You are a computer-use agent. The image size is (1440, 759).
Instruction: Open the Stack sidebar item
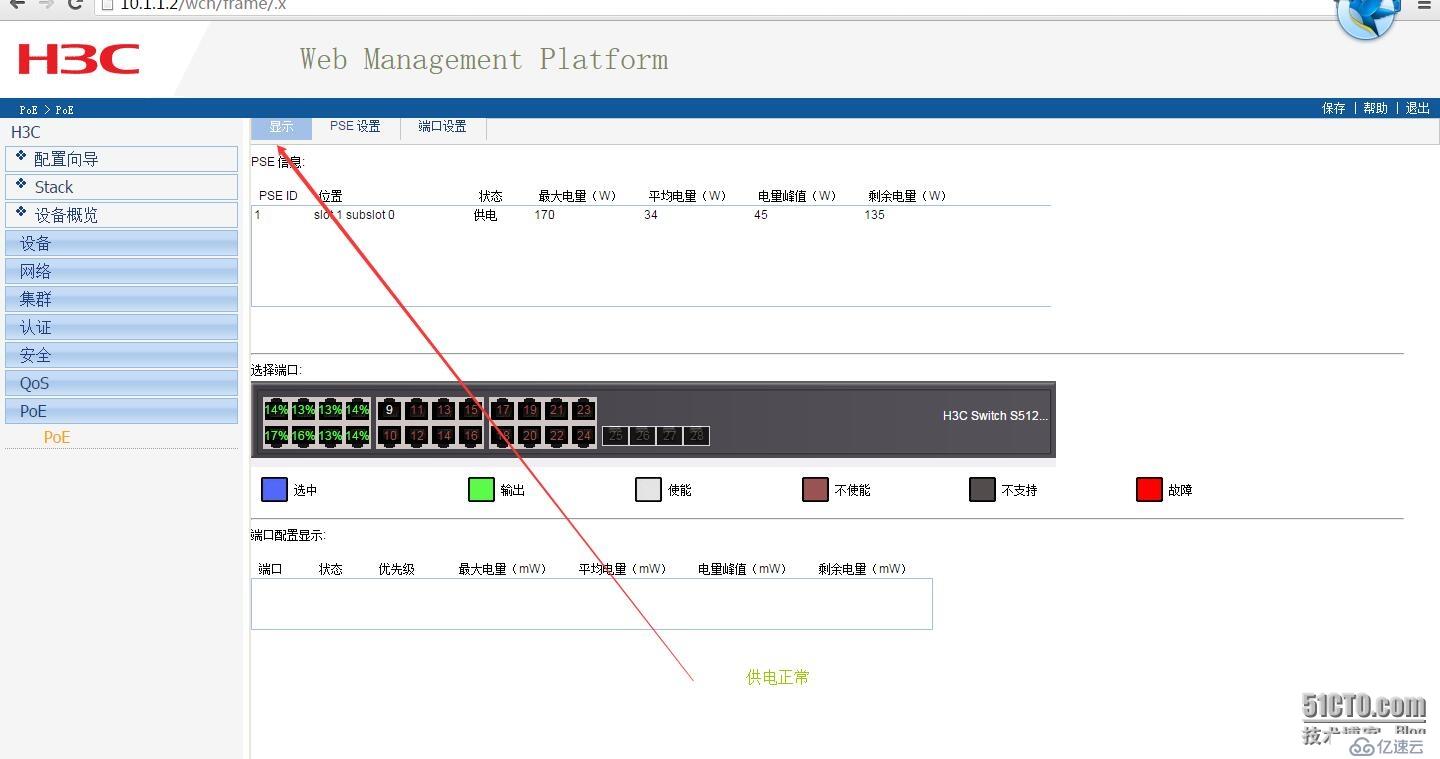122,187
